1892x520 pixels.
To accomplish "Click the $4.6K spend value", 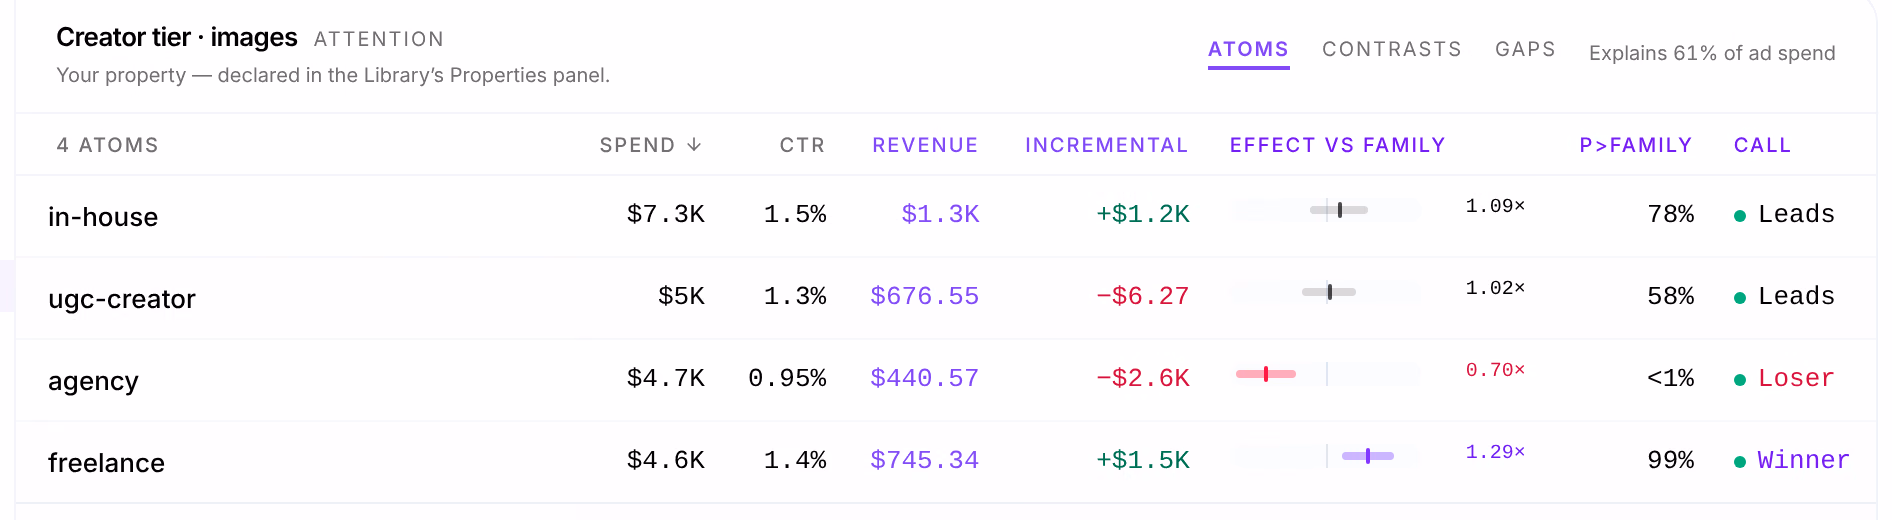I will tap(666, 460).
